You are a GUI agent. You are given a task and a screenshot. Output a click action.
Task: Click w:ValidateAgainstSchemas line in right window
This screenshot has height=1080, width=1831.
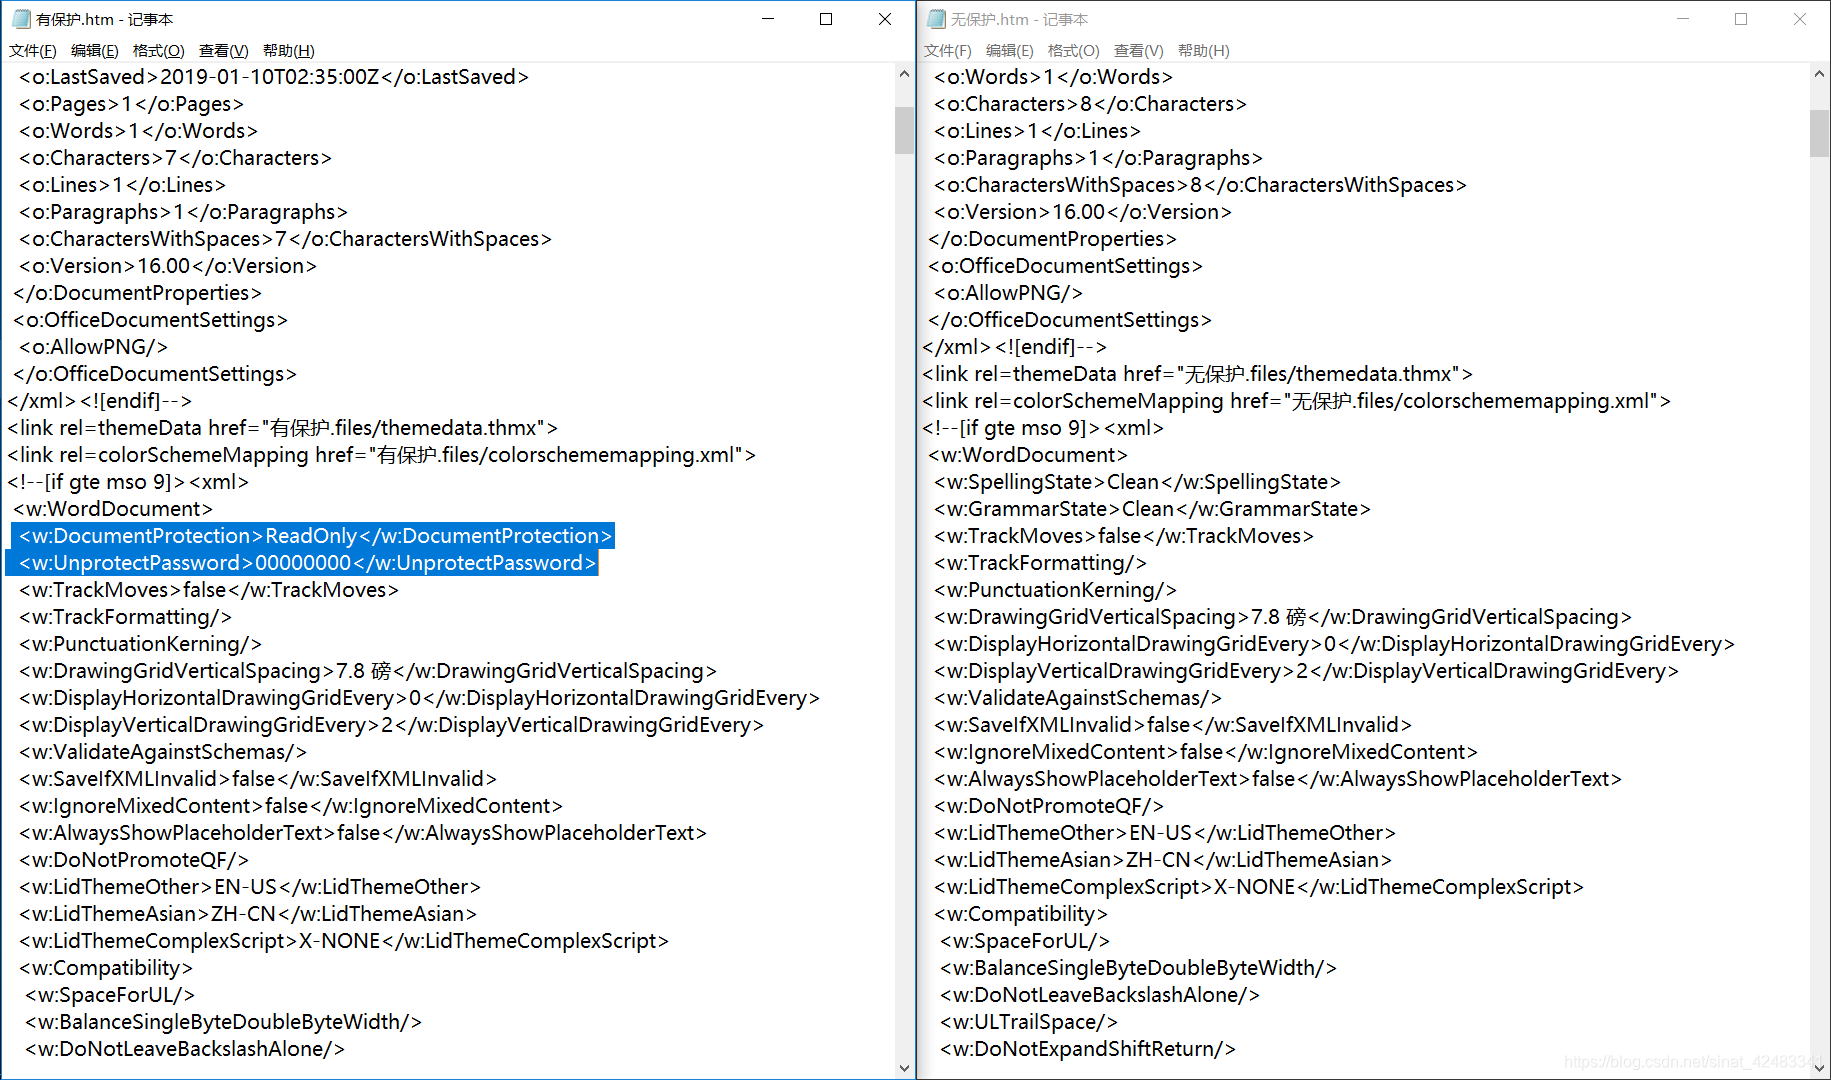(x=1077, y=698)
